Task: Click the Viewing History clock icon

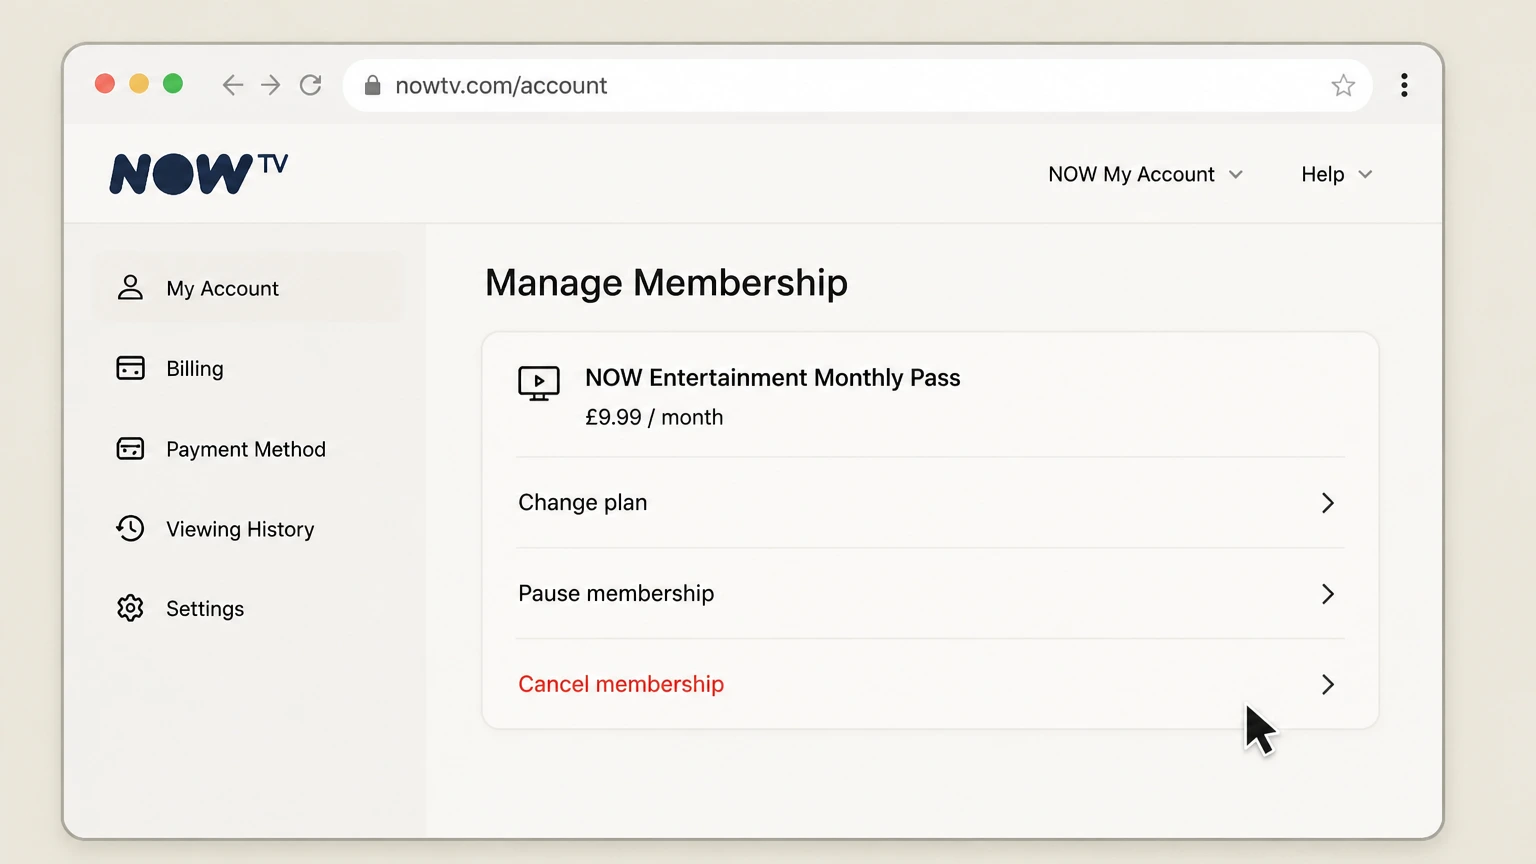Action: (130, 528)
